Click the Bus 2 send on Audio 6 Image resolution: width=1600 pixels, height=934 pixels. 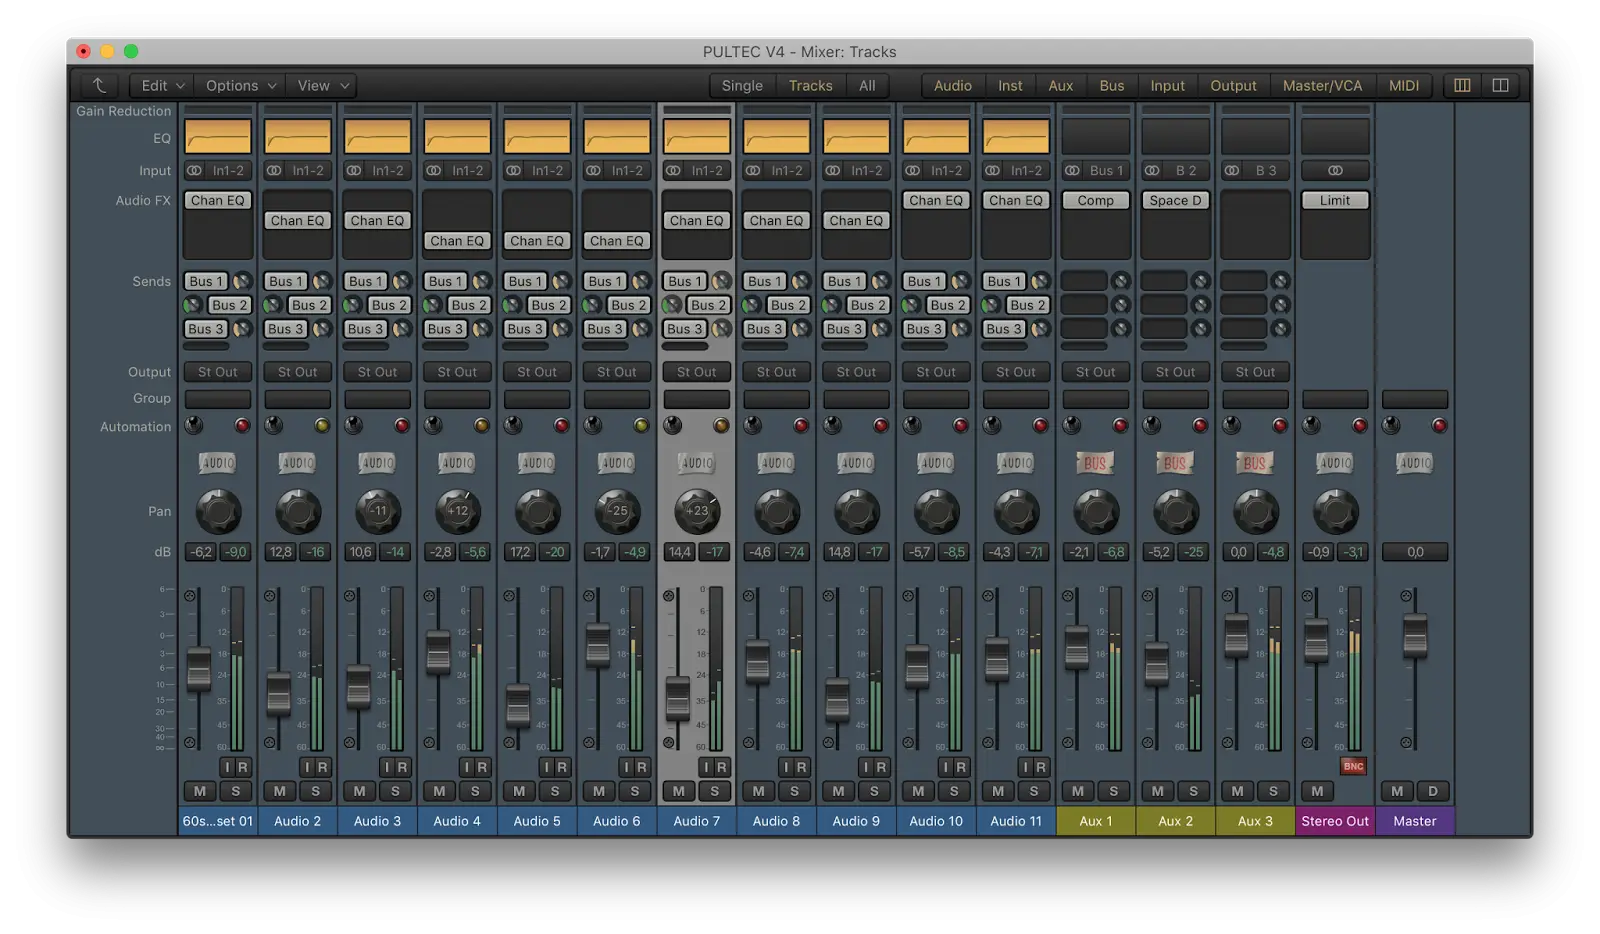point(628,305)
